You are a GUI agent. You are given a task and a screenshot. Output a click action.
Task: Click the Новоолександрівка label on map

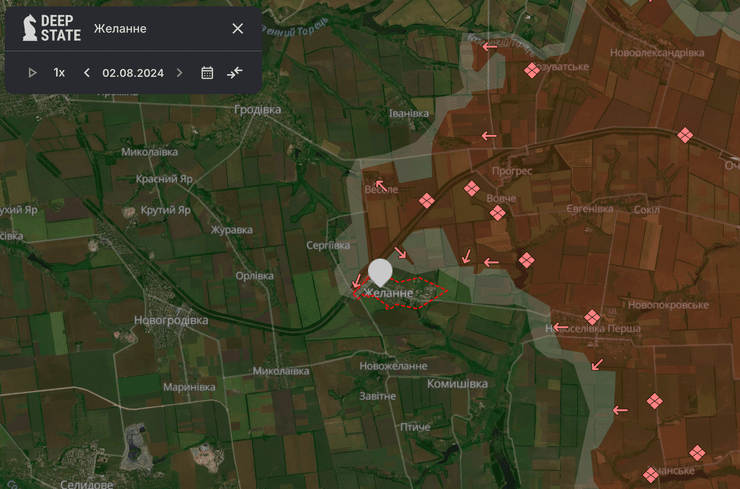(657, 52)
